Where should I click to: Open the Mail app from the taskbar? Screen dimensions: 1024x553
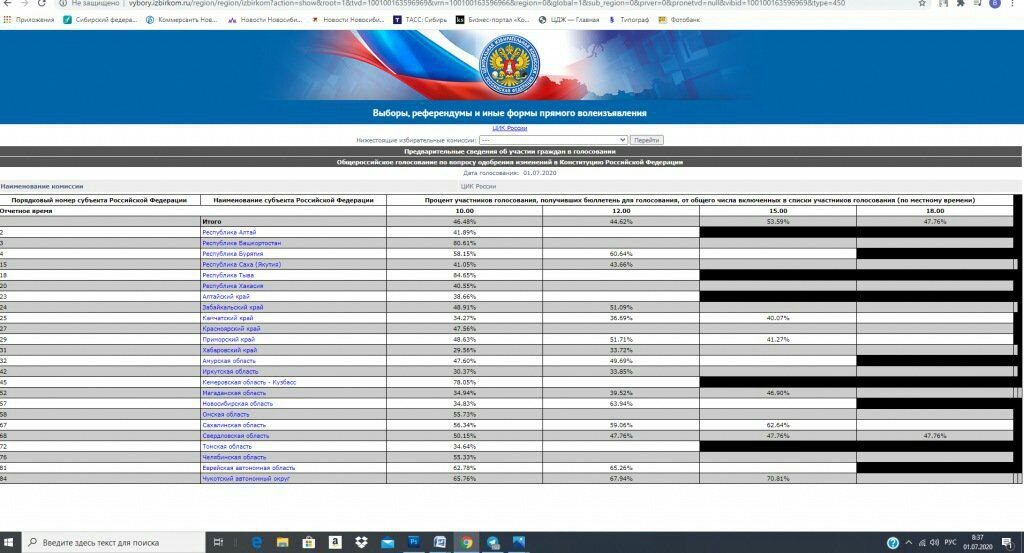click(x=387, y=543)
